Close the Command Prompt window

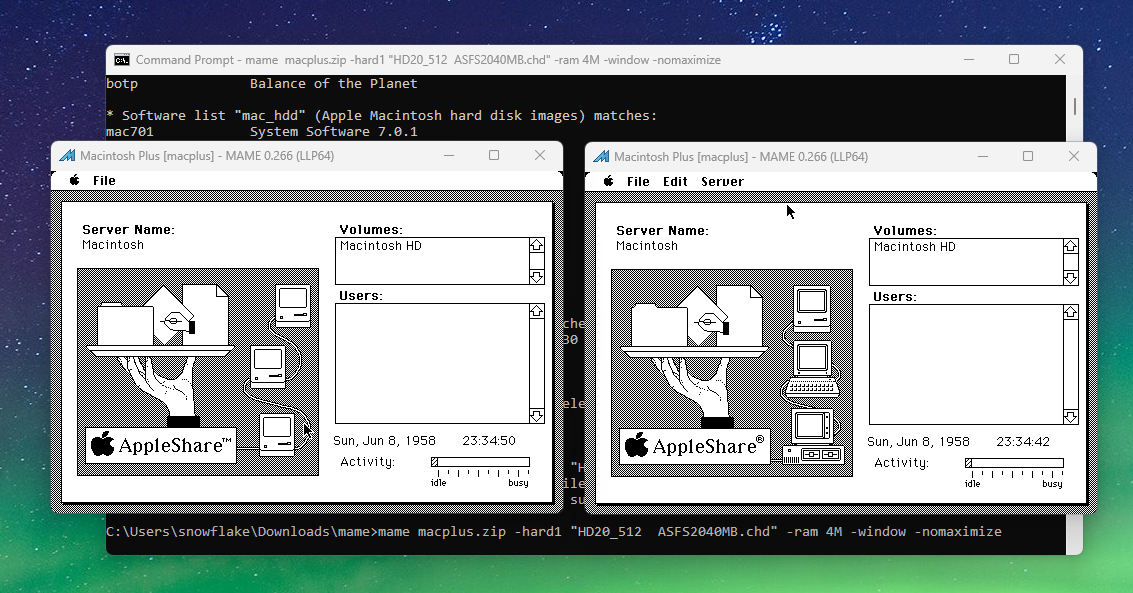click(1059, 59)
